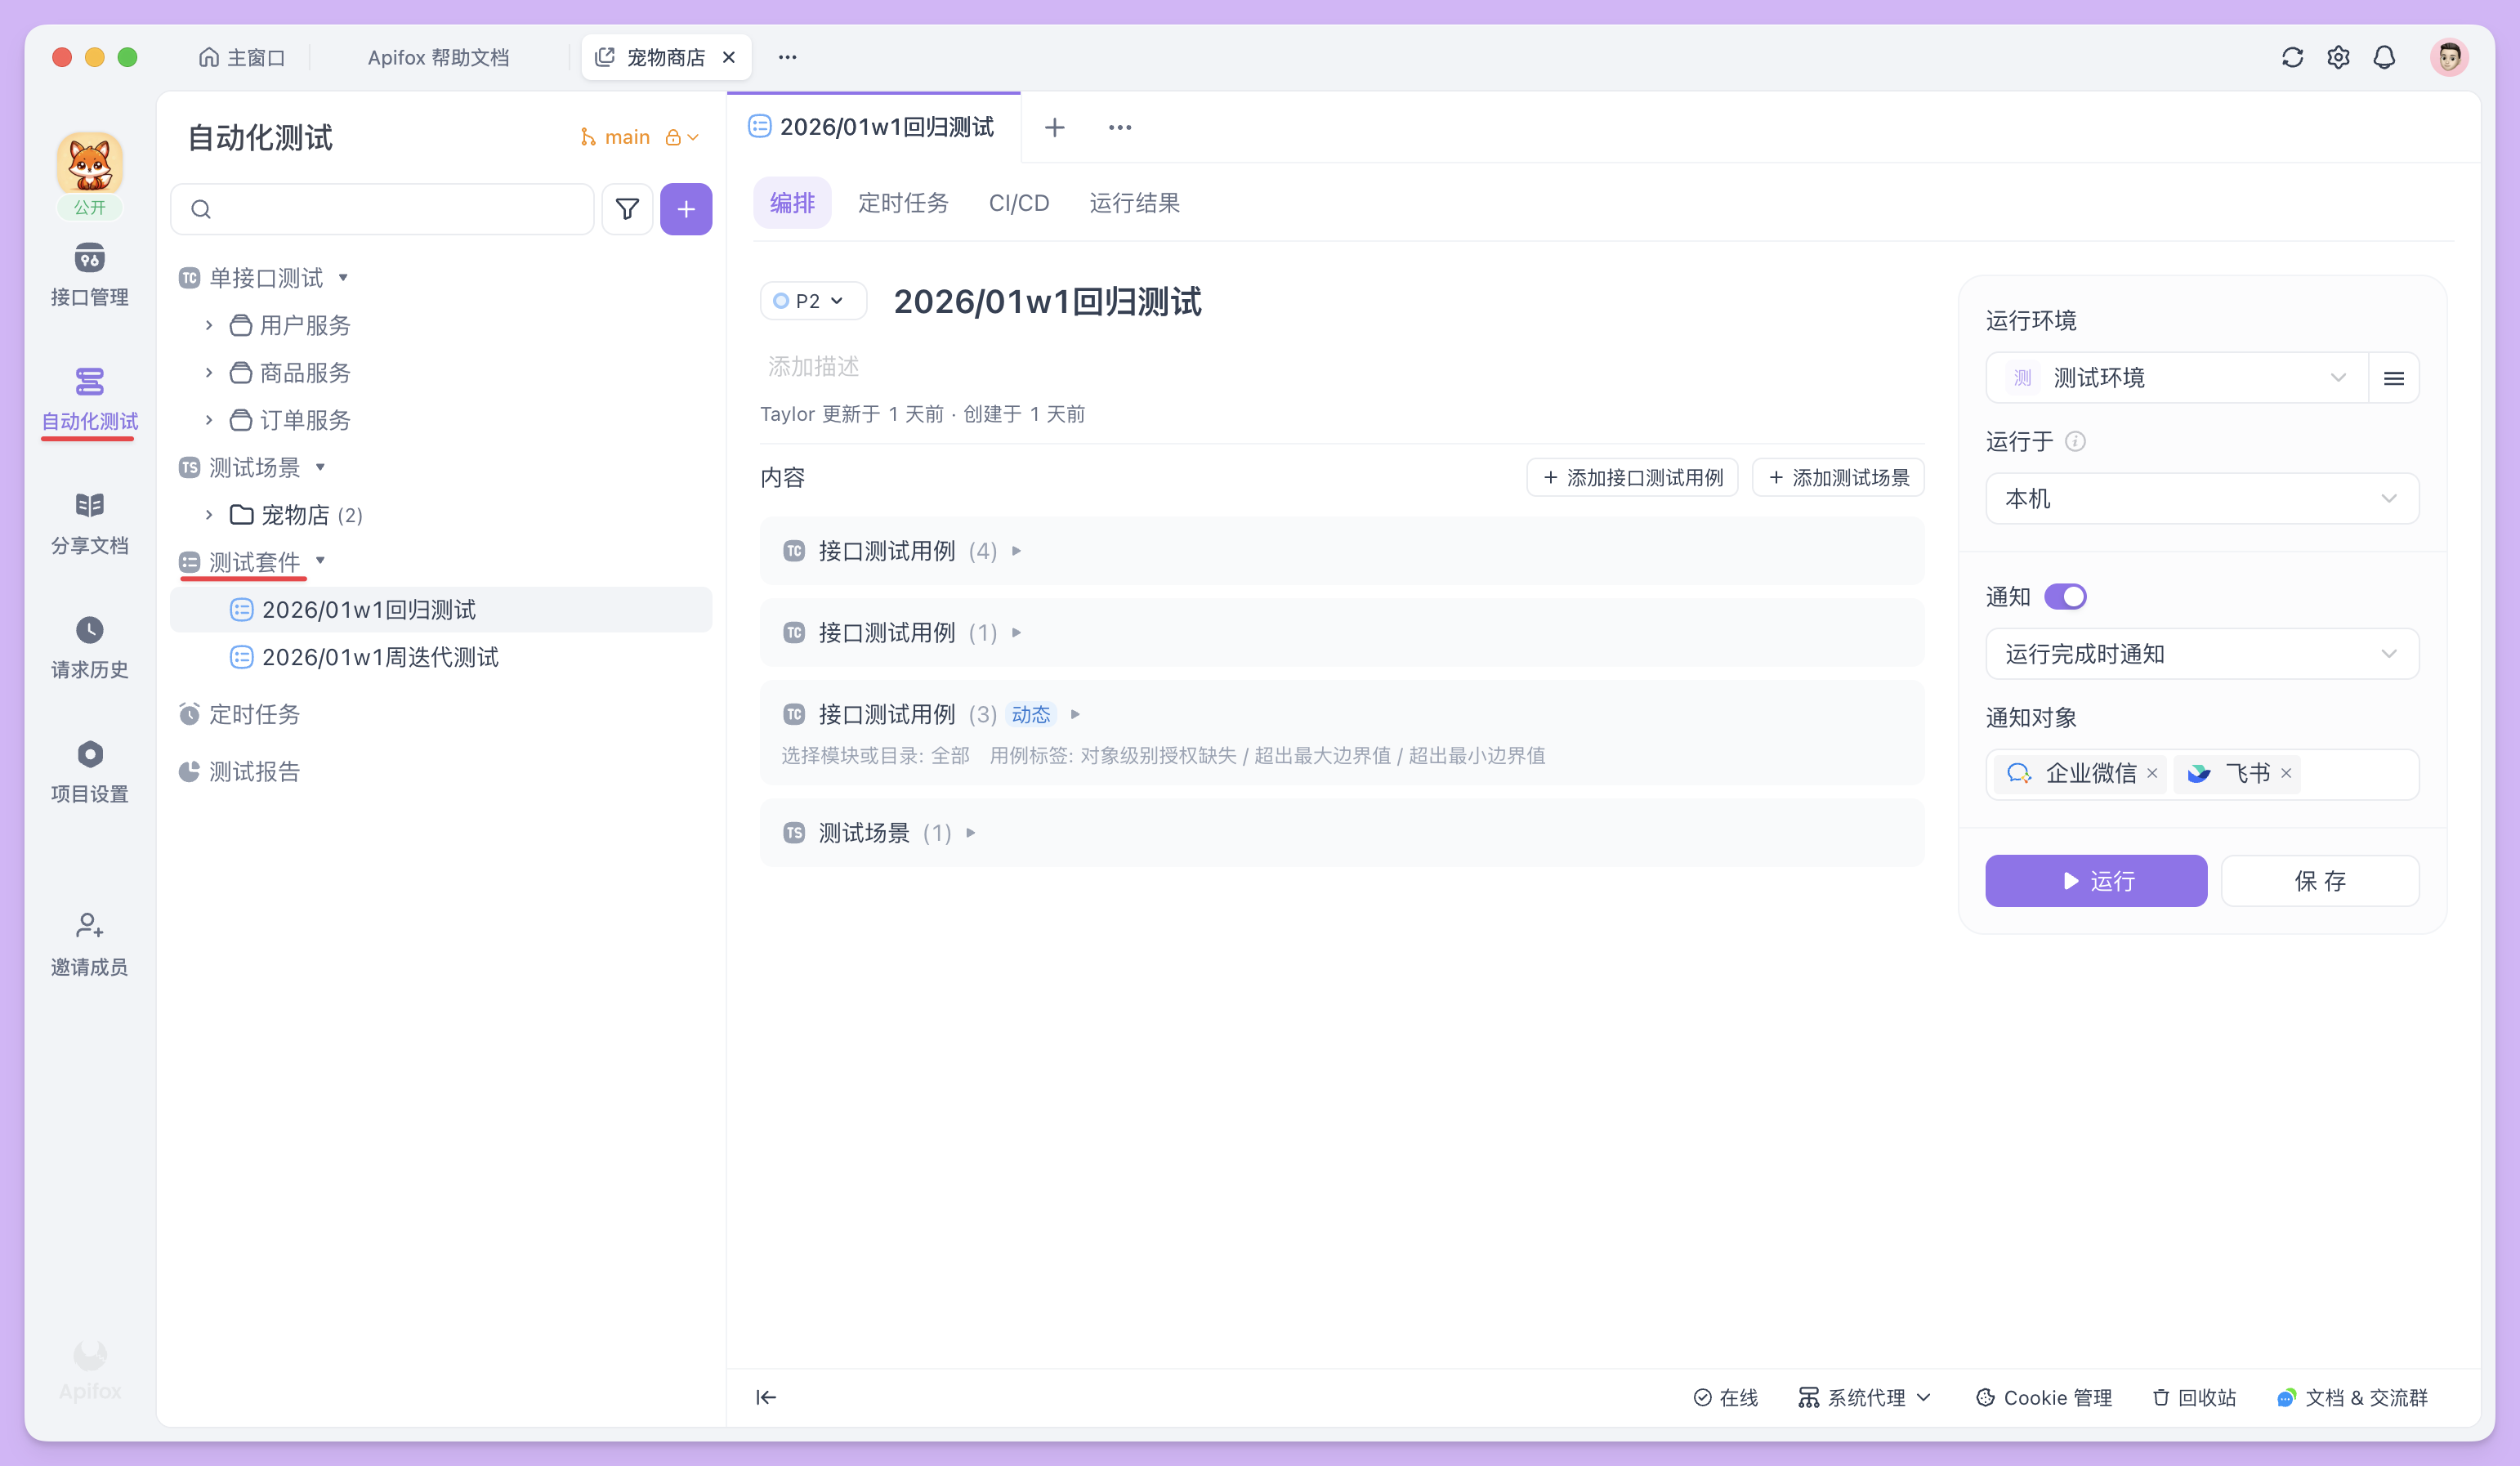Open the settings gear at top right

click(2338, 57)
